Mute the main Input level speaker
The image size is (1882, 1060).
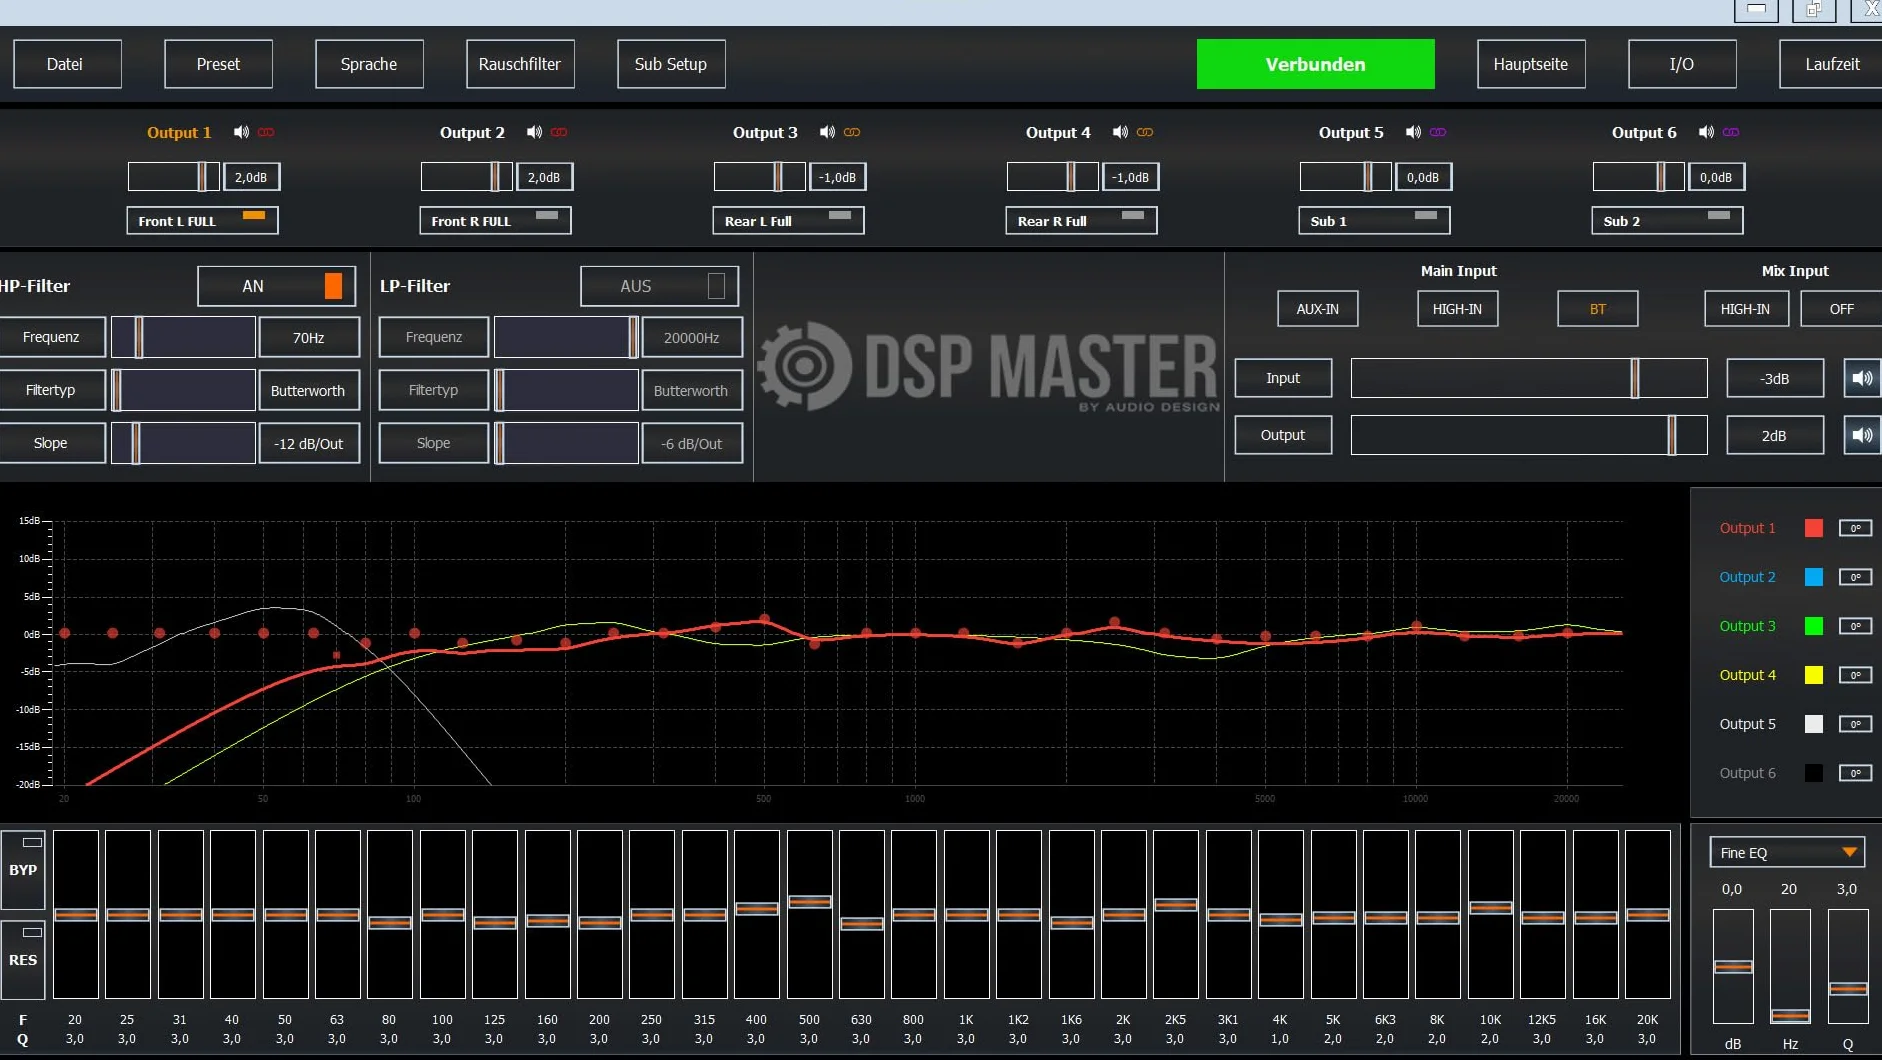coord(1862,378)
